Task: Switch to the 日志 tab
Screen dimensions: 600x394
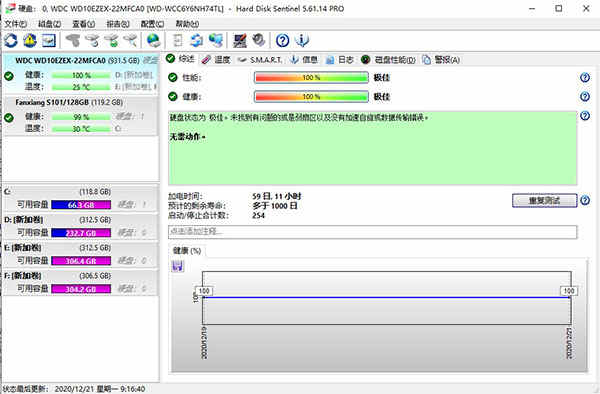Action: coord(340,60)
